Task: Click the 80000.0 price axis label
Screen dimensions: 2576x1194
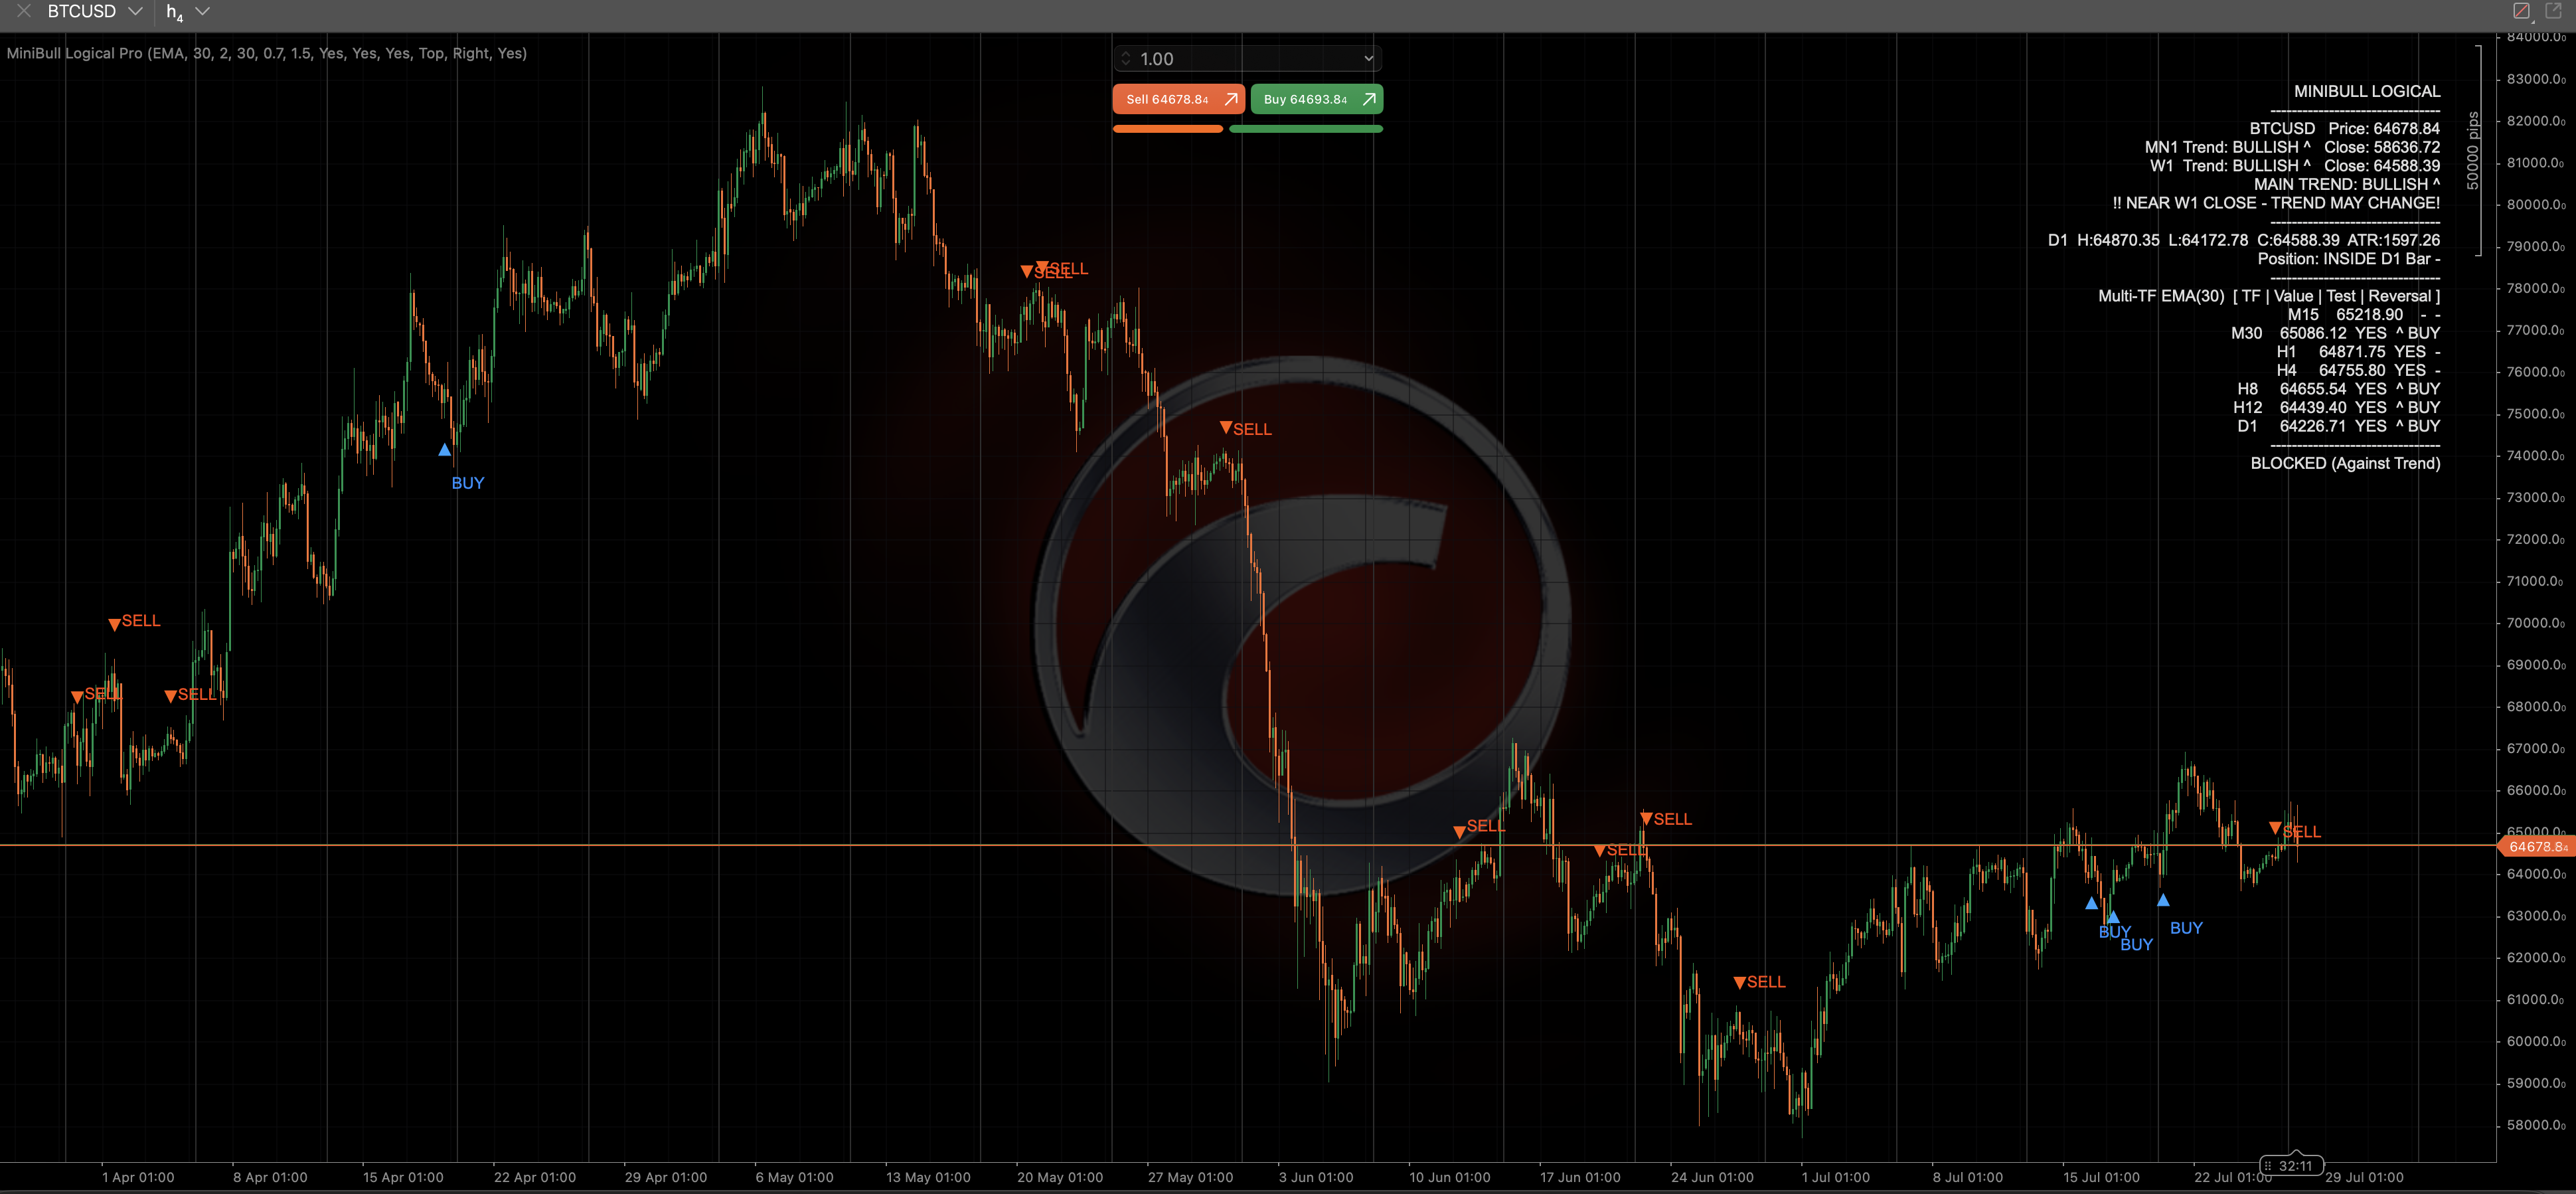Action: click(x=2535, y=205)
